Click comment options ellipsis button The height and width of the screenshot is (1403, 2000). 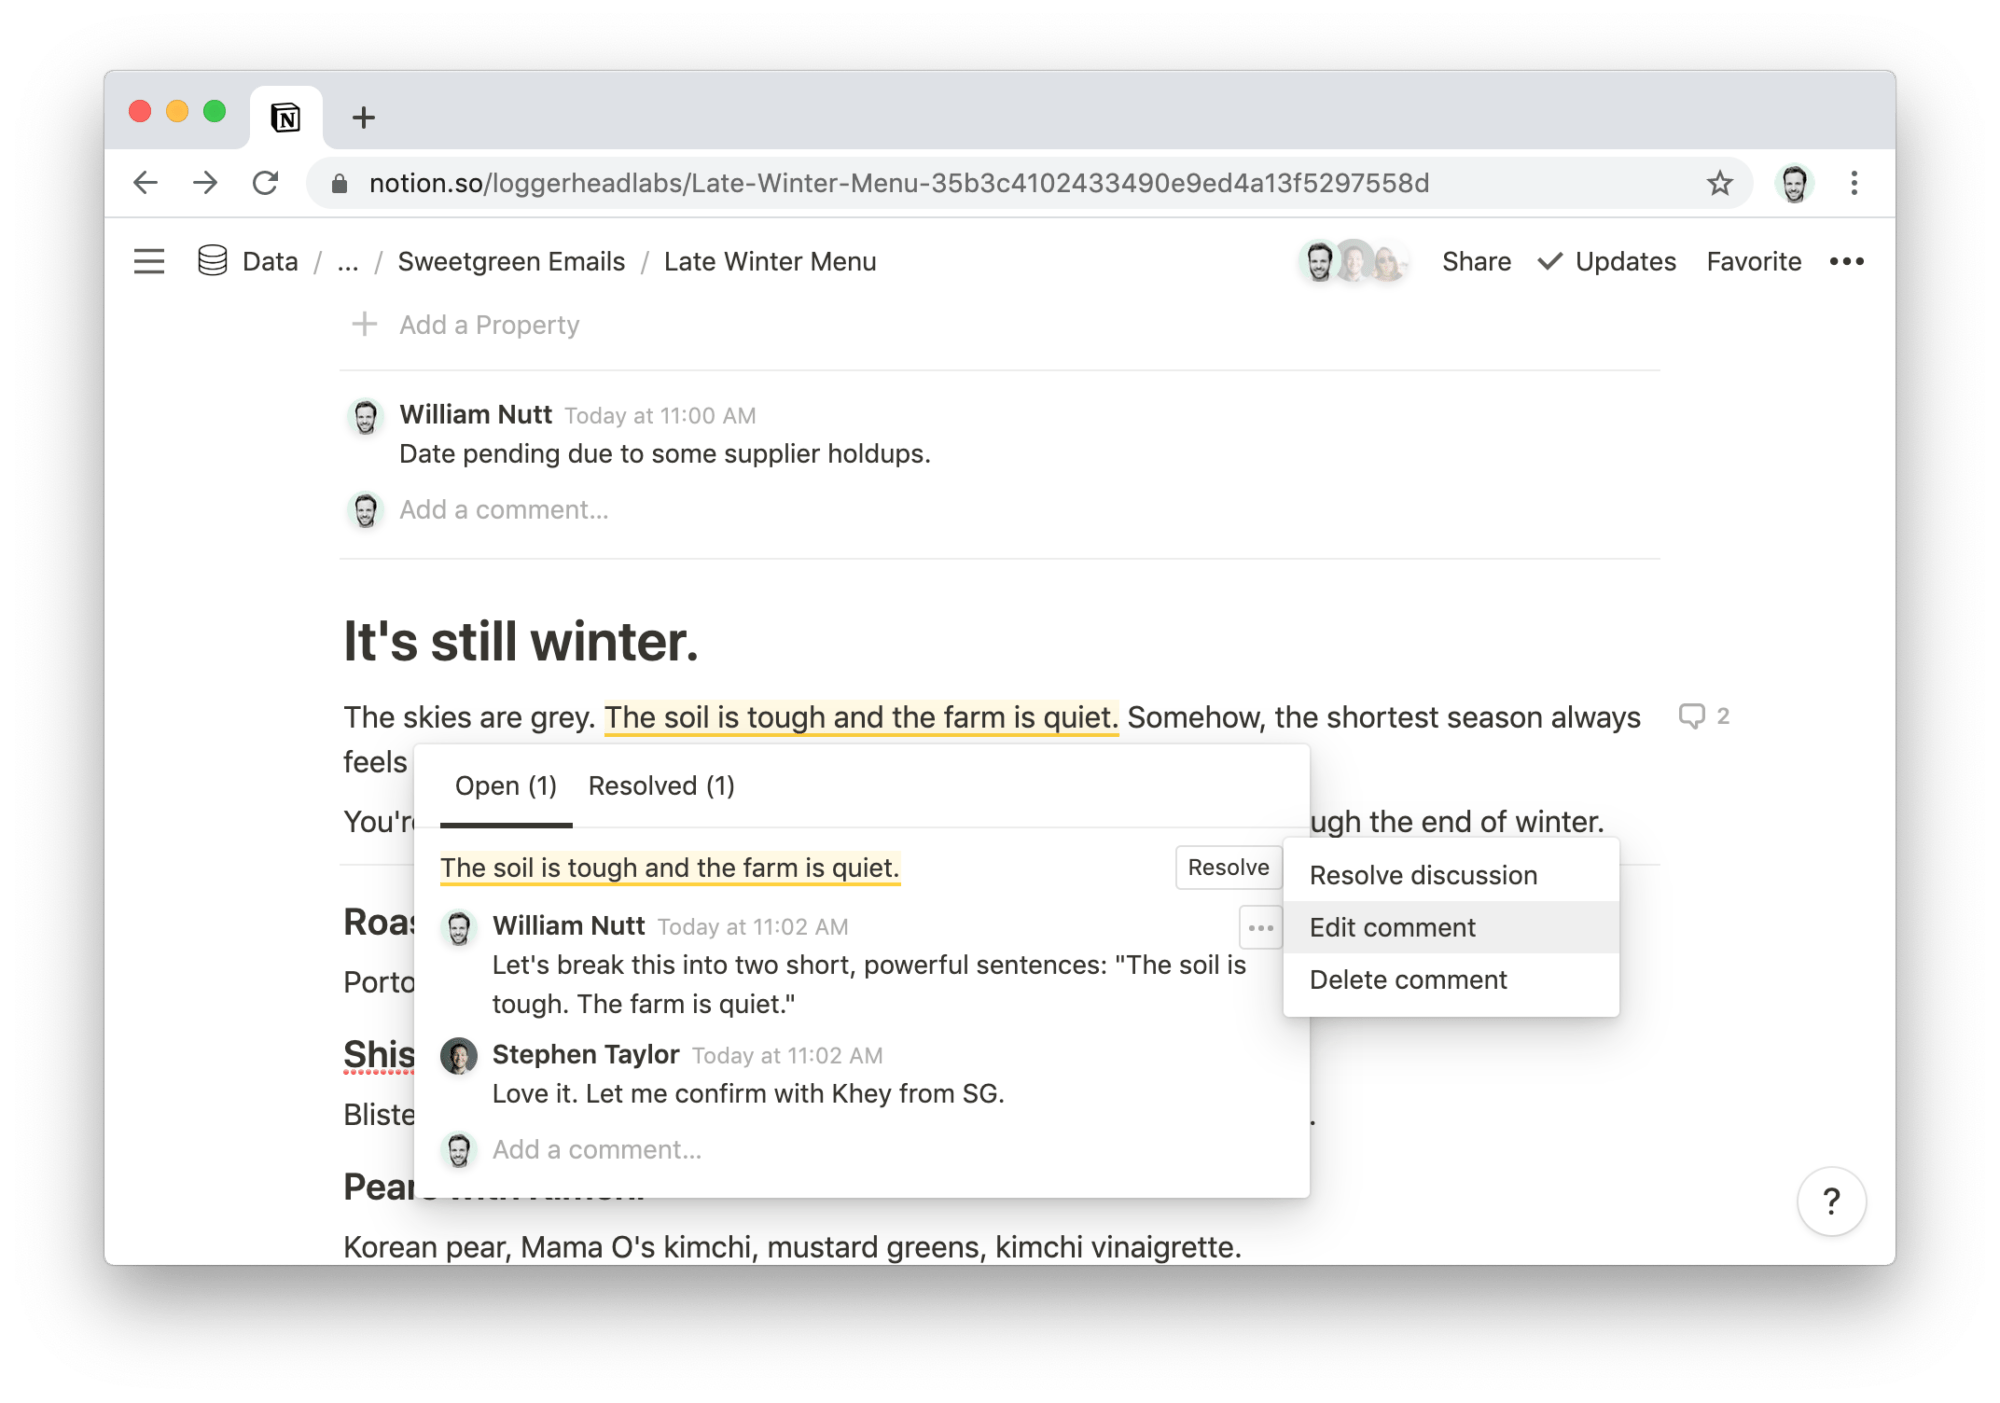(1260, 928)
